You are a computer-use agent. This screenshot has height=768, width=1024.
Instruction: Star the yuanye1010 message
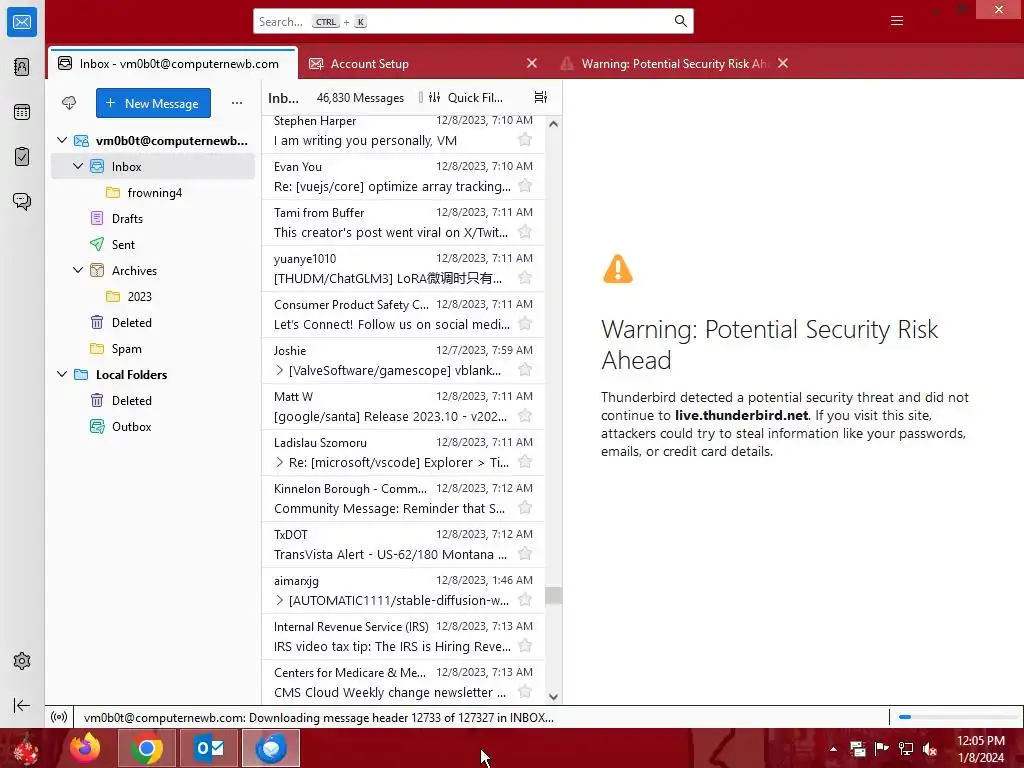[524, 278]
